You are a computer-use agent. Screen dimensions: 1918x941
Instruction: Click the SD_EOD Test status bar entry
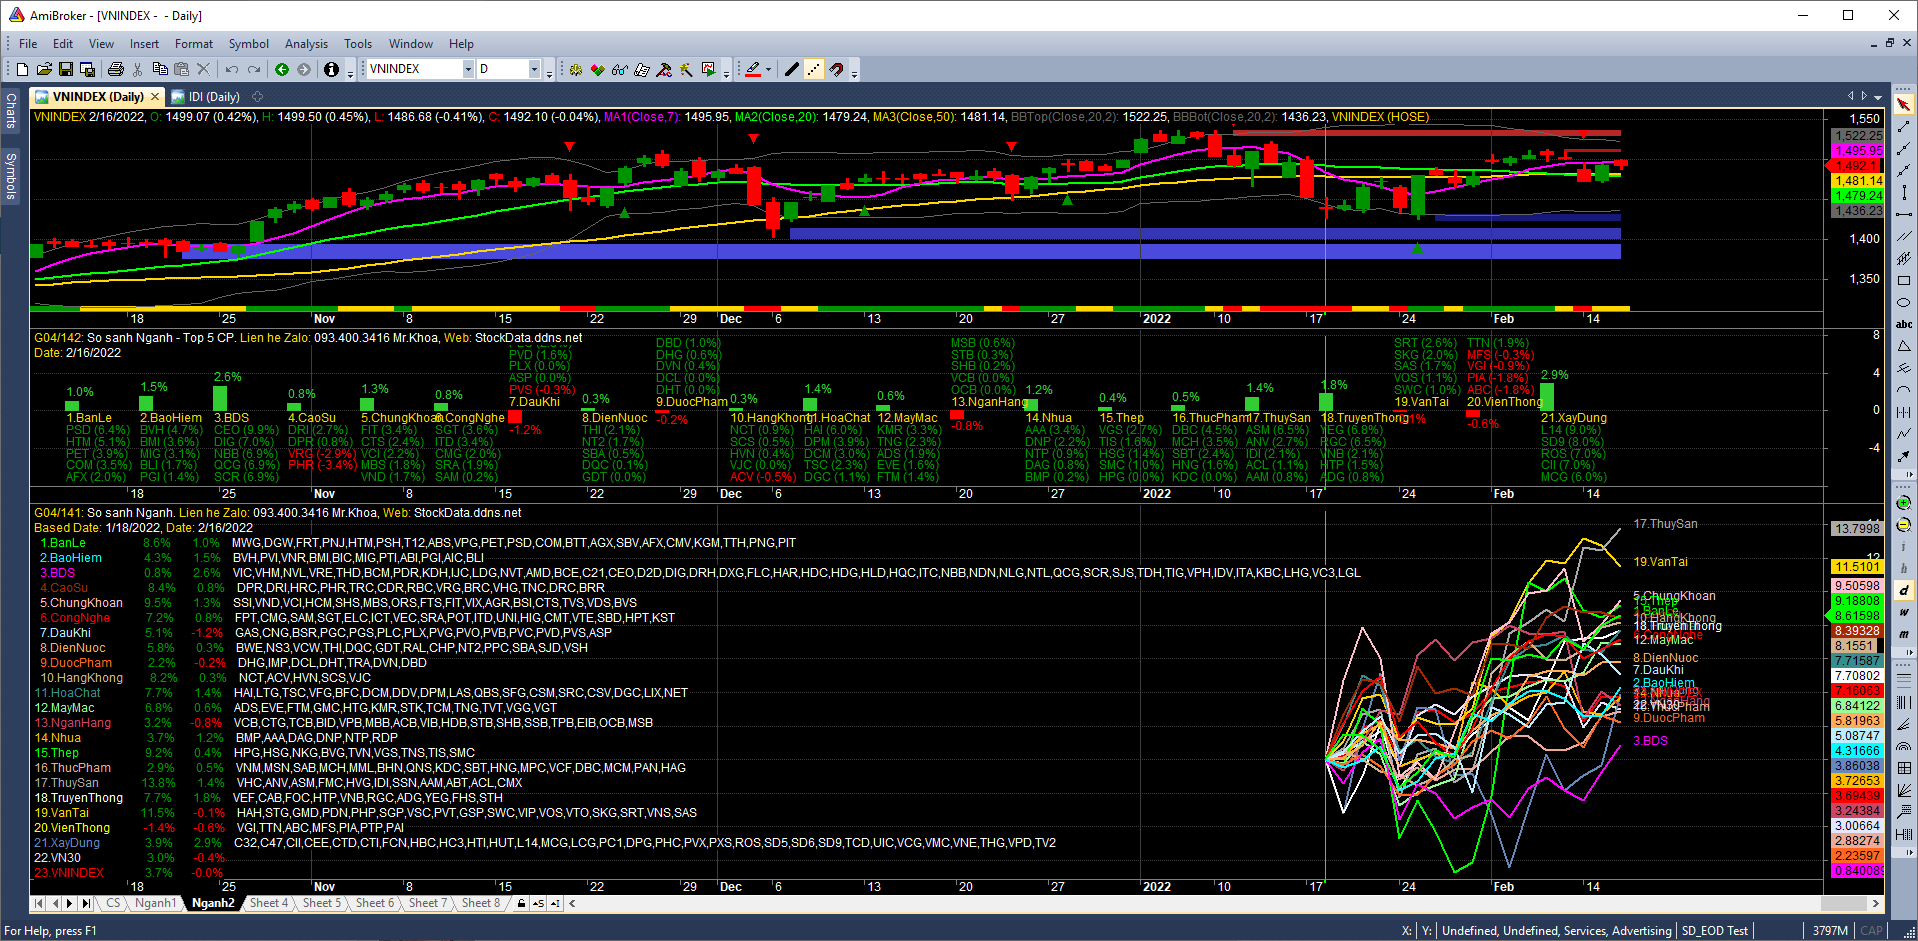[1715, 930]
